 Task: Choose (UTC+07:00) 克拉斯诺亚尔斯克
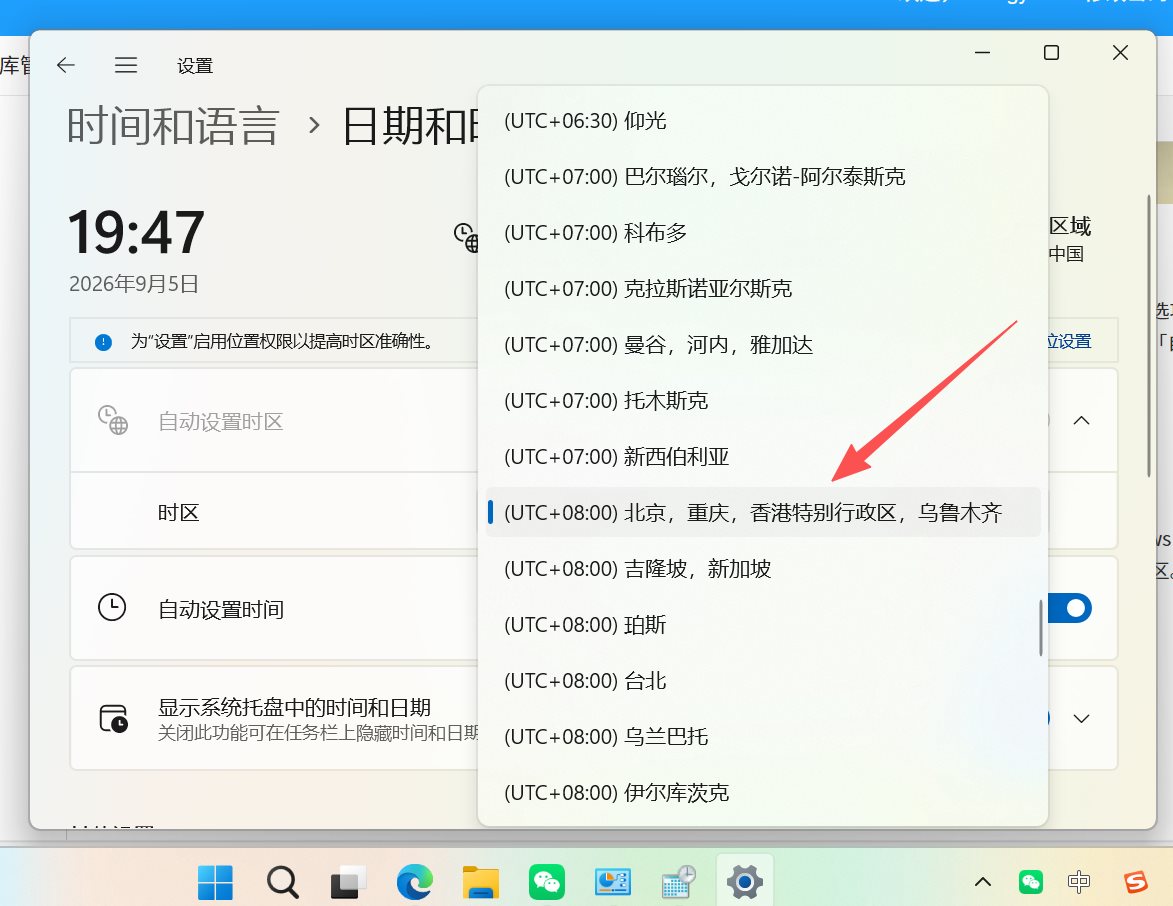point(763,289)
